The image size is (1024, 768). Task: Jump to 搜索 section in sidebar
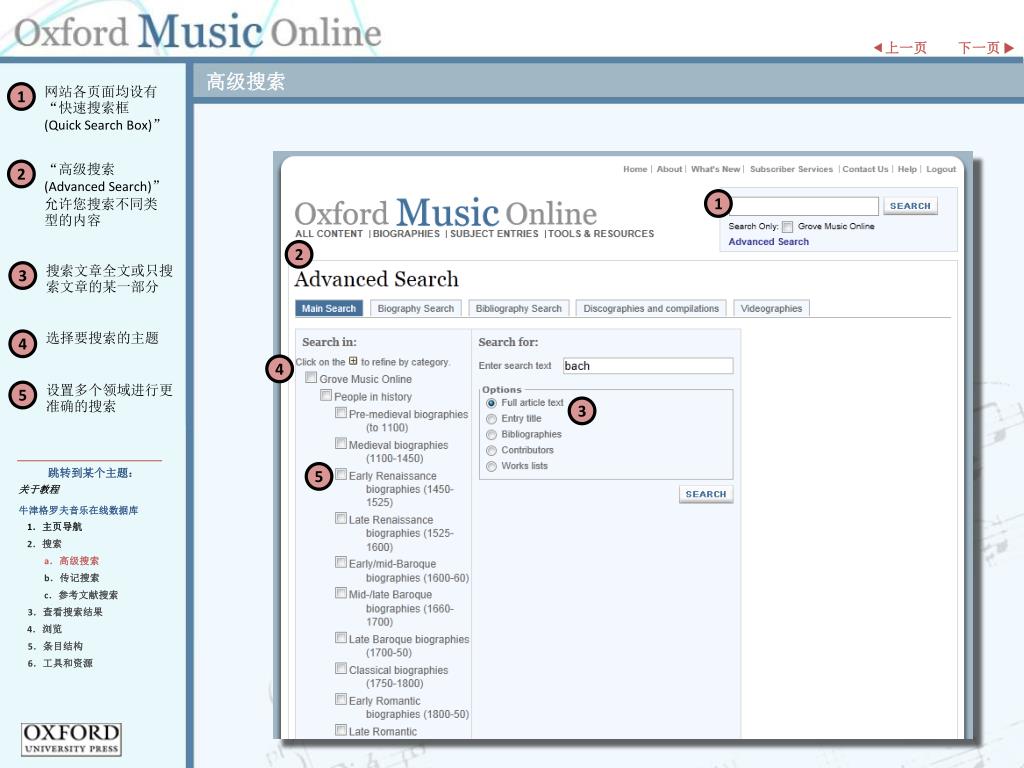52,544
